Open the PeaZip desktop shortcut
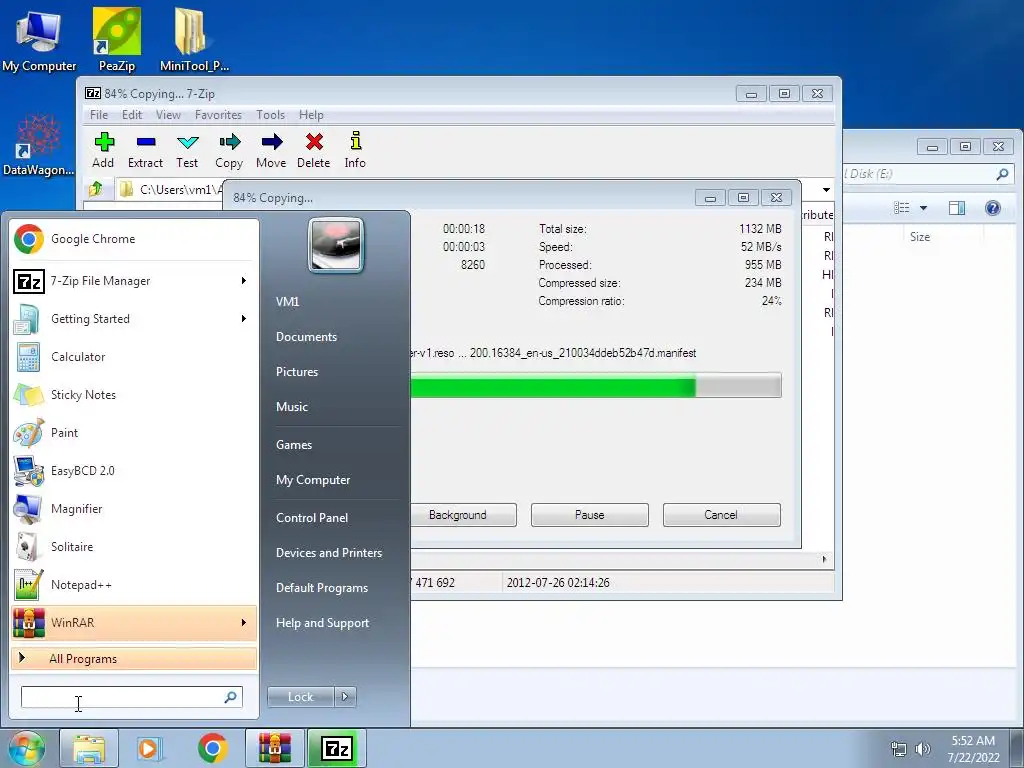Screen dimensions: 1024x768 coord(117,39)
